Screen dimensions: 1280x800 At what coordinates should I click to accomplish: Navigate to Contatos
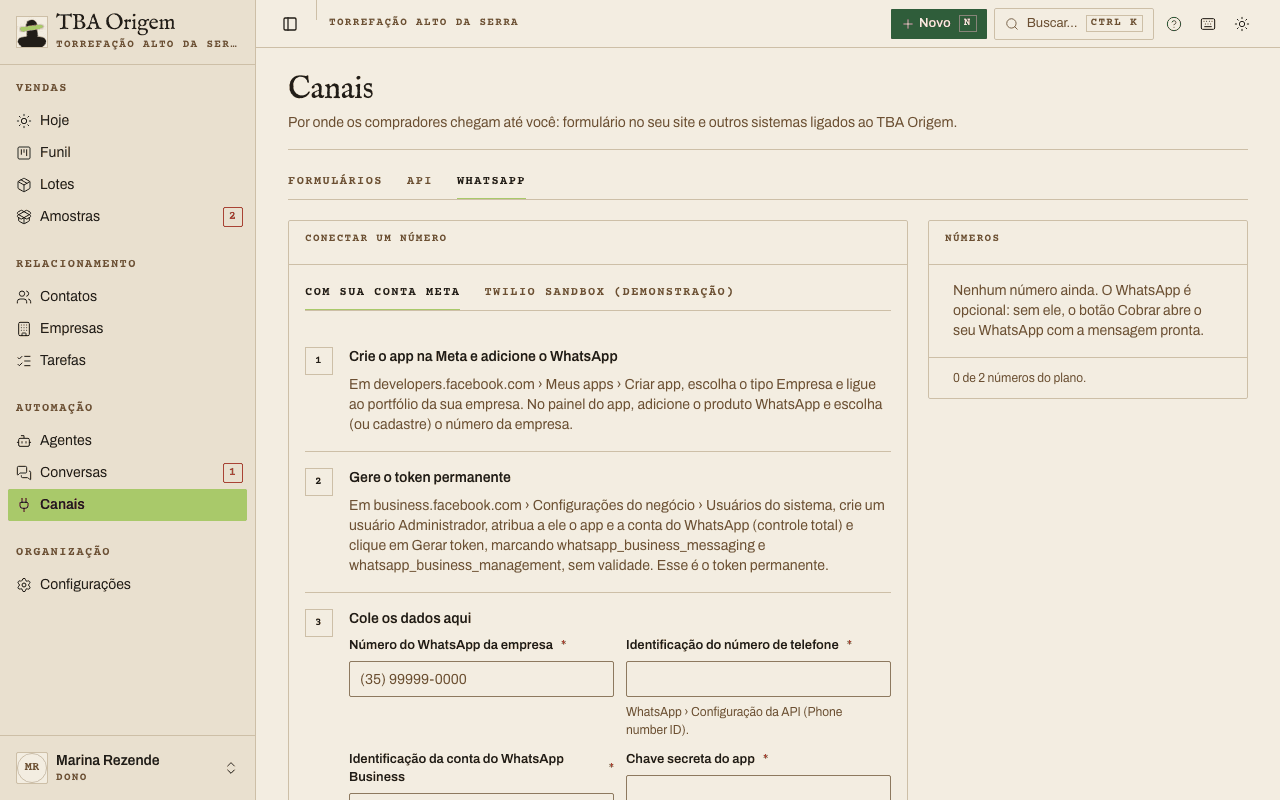(127, 296)
